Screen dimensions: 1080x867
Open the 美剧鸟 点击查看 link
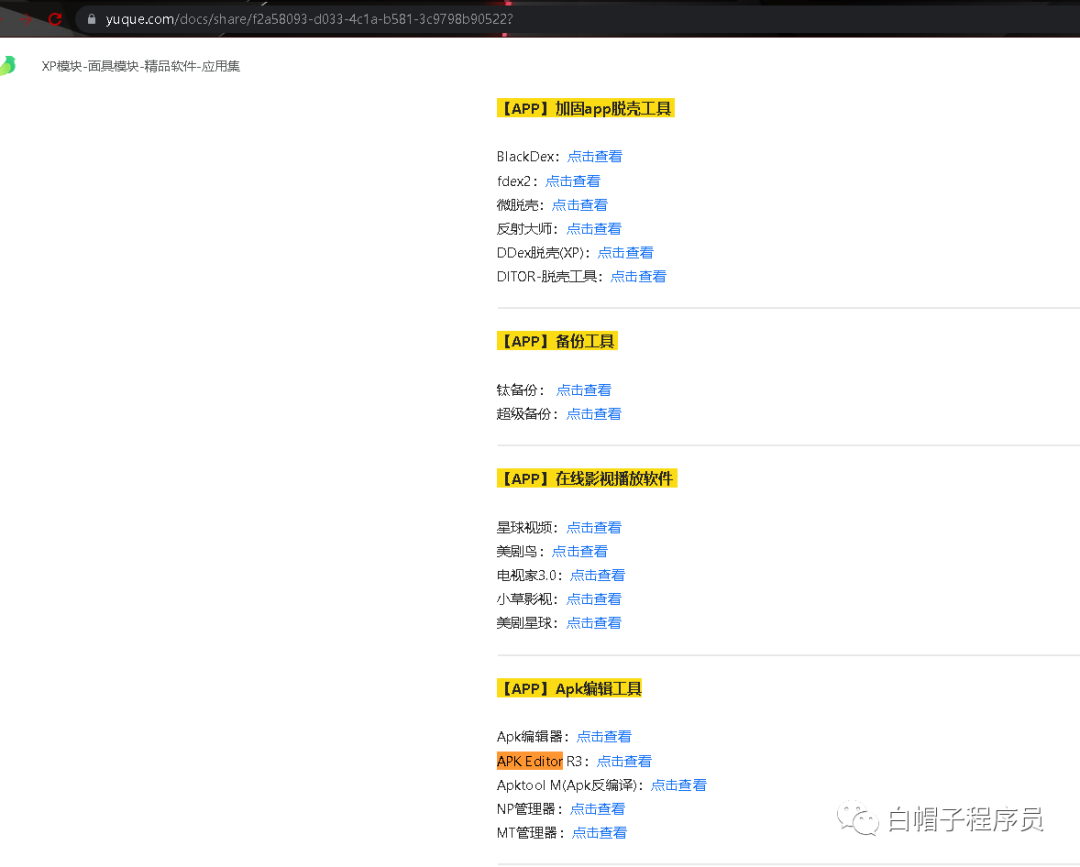[579, 551]
